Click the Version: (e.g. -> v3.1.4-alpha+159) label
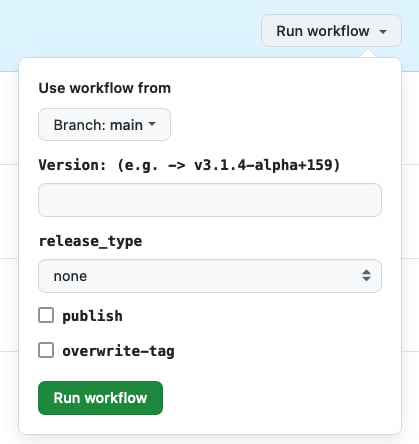 [189, 165]
